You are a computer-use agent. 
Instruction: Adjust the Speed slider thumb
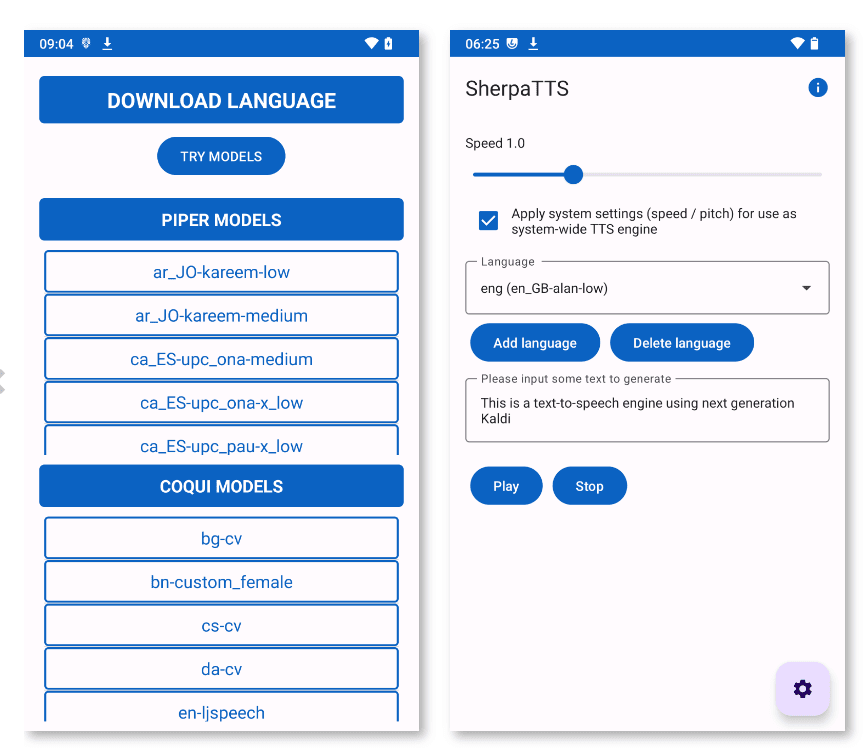pyautogui.click(x=573, y=174)
